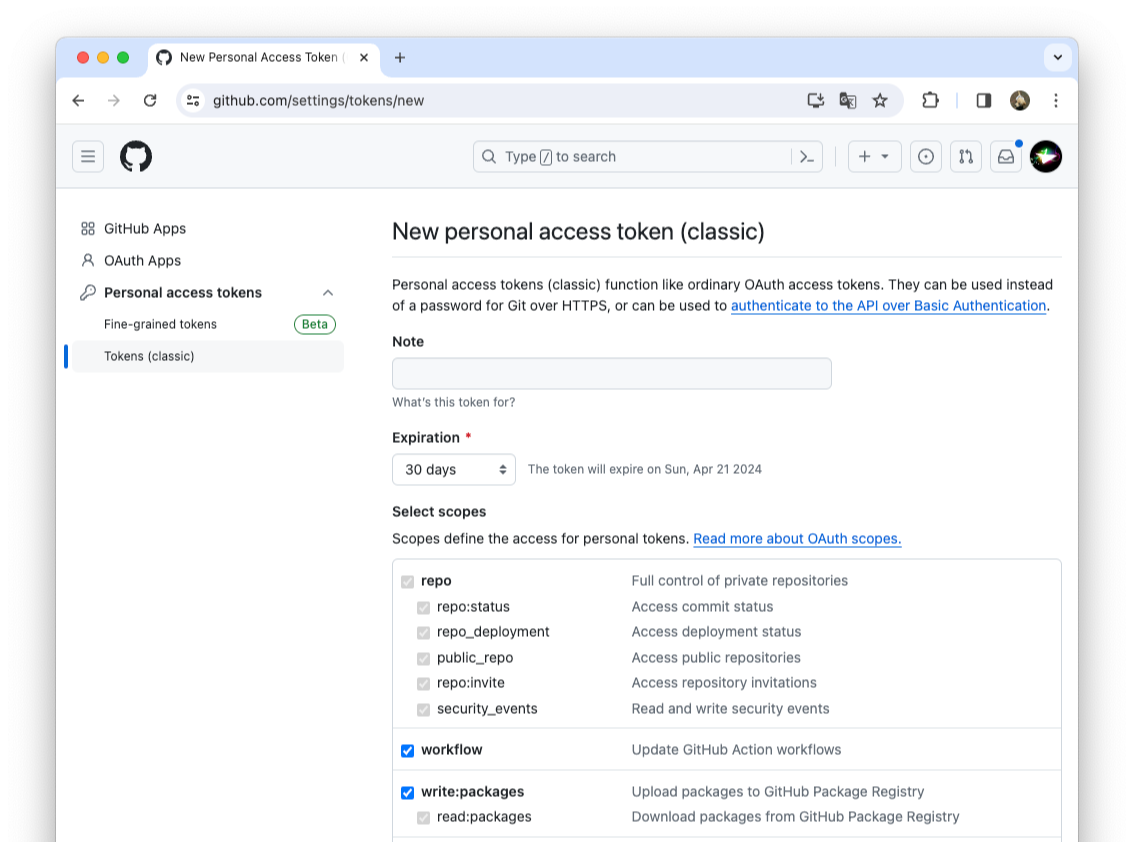Open Read more about OAuth scopes link
Screen dimensions: 1134x842
797,538
